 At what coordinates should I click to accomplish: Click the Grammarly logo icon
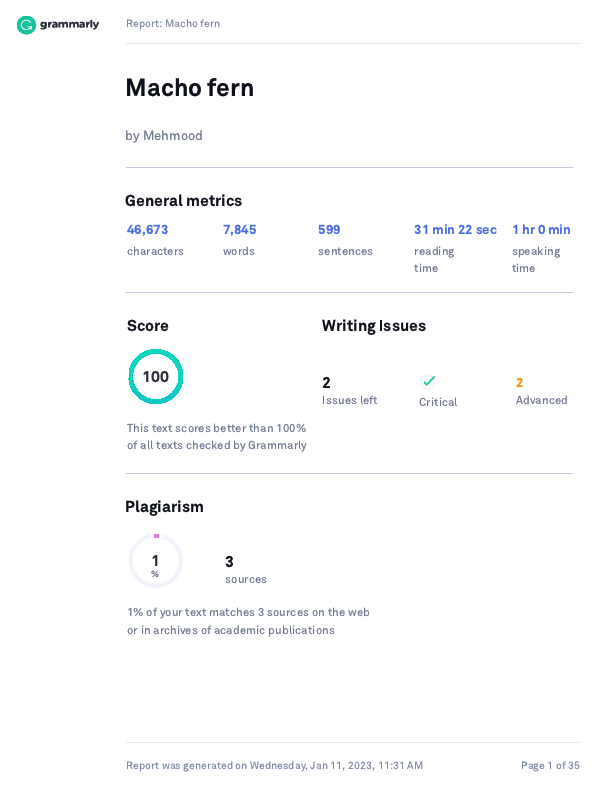click(x=26, y=25)
